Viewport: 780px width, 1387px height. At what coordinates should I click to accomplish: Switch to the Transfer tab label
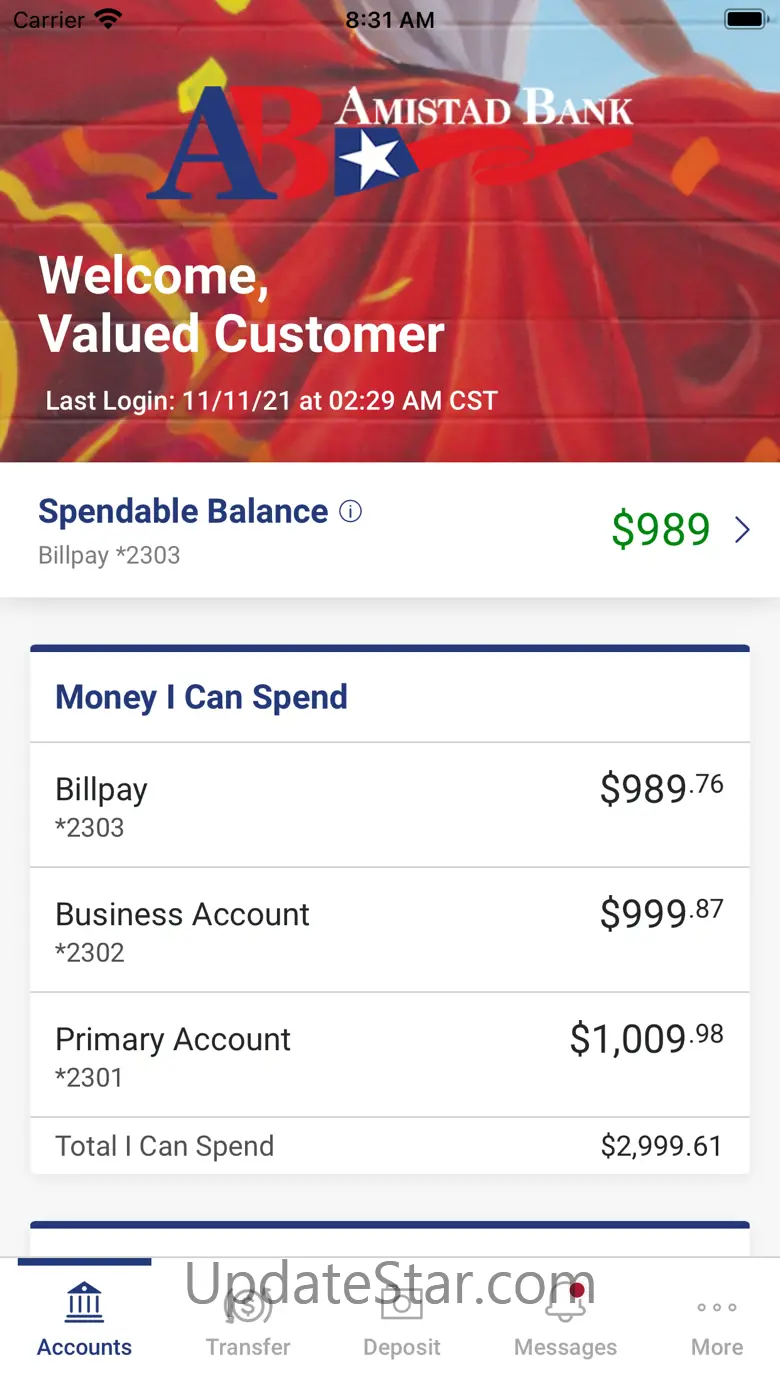click(x=248, y=1347)
